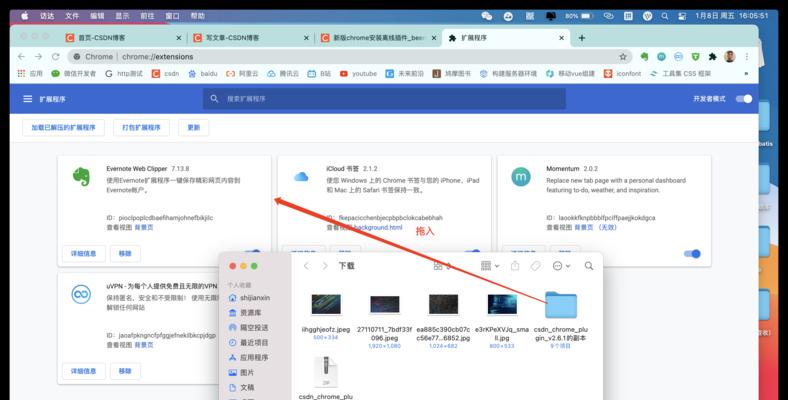The width and height of the screenshot is (788, 400).
Task: Open 详细信息 for the uVPN extension
Action: pos(83,371)
